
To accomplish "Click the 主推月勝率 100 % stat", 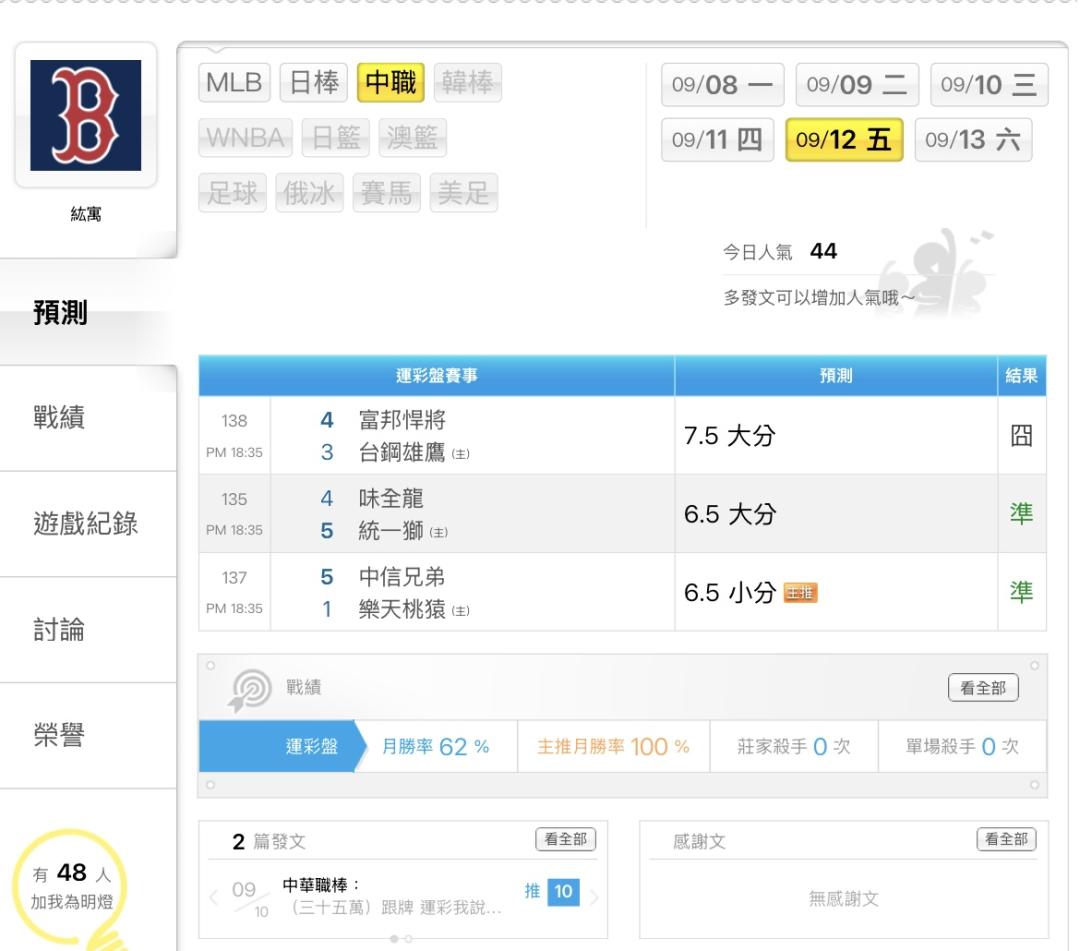I will tap(613, 746).
